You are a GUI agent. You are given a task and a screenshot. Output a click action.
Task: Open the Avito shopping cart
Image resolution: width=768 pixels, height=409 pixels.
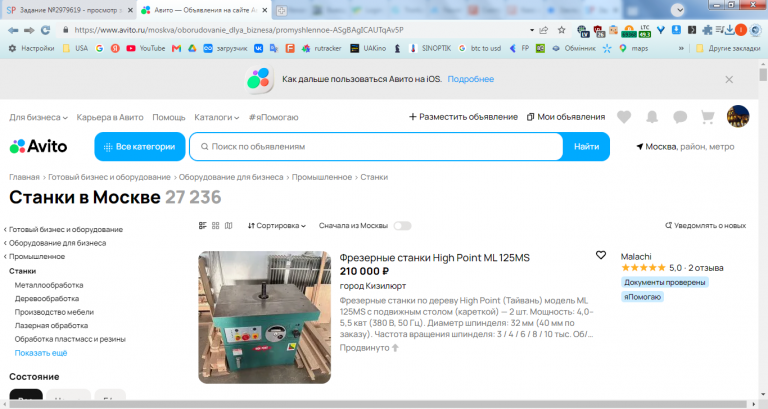(x=707, y=117)
